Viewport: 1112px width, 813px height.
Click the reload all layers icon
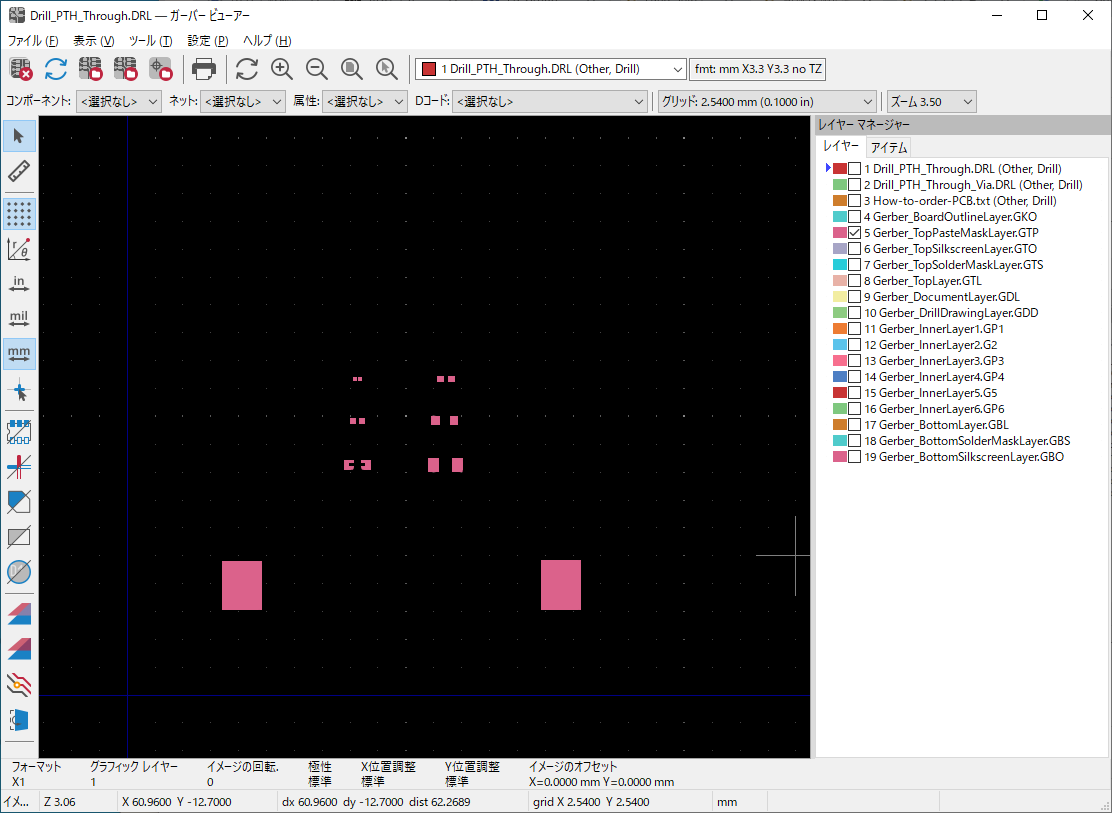point(56,69)
